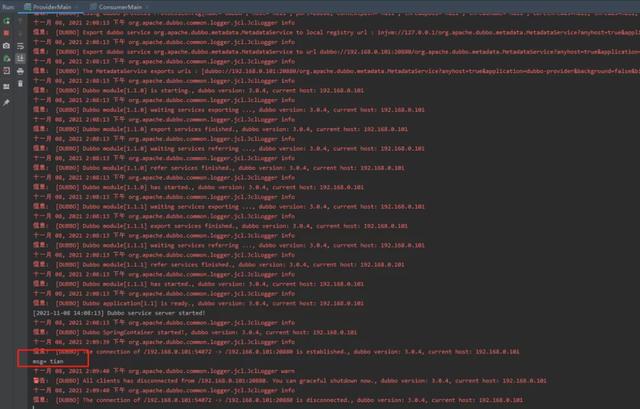Click 'All clients has disconnected' warning line
This screenshot has height=409, width=640.
click(290, 380)
